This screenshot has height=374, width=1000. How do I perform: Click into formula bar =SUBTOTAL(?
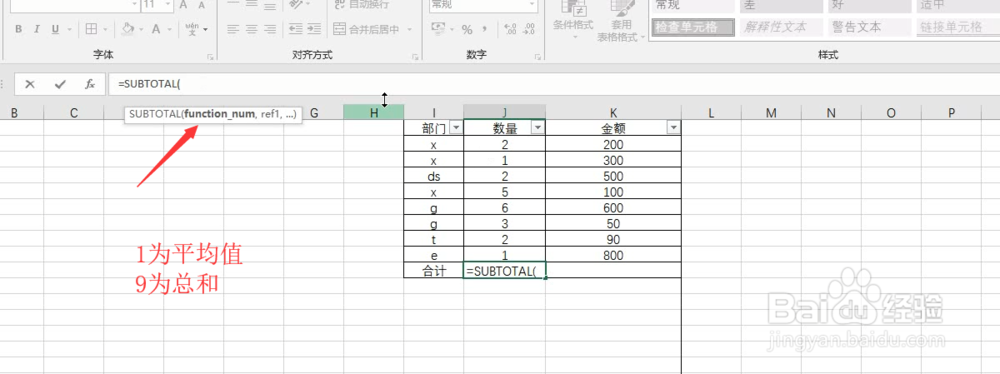tap(554, 84)
